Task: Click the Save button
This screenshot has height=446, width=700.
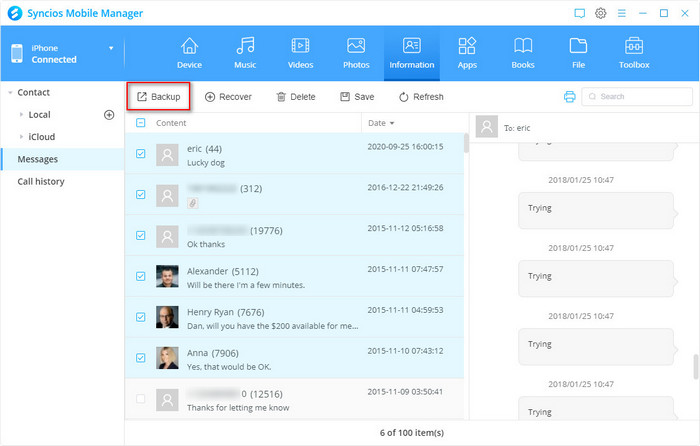Action: coord(357,97)
